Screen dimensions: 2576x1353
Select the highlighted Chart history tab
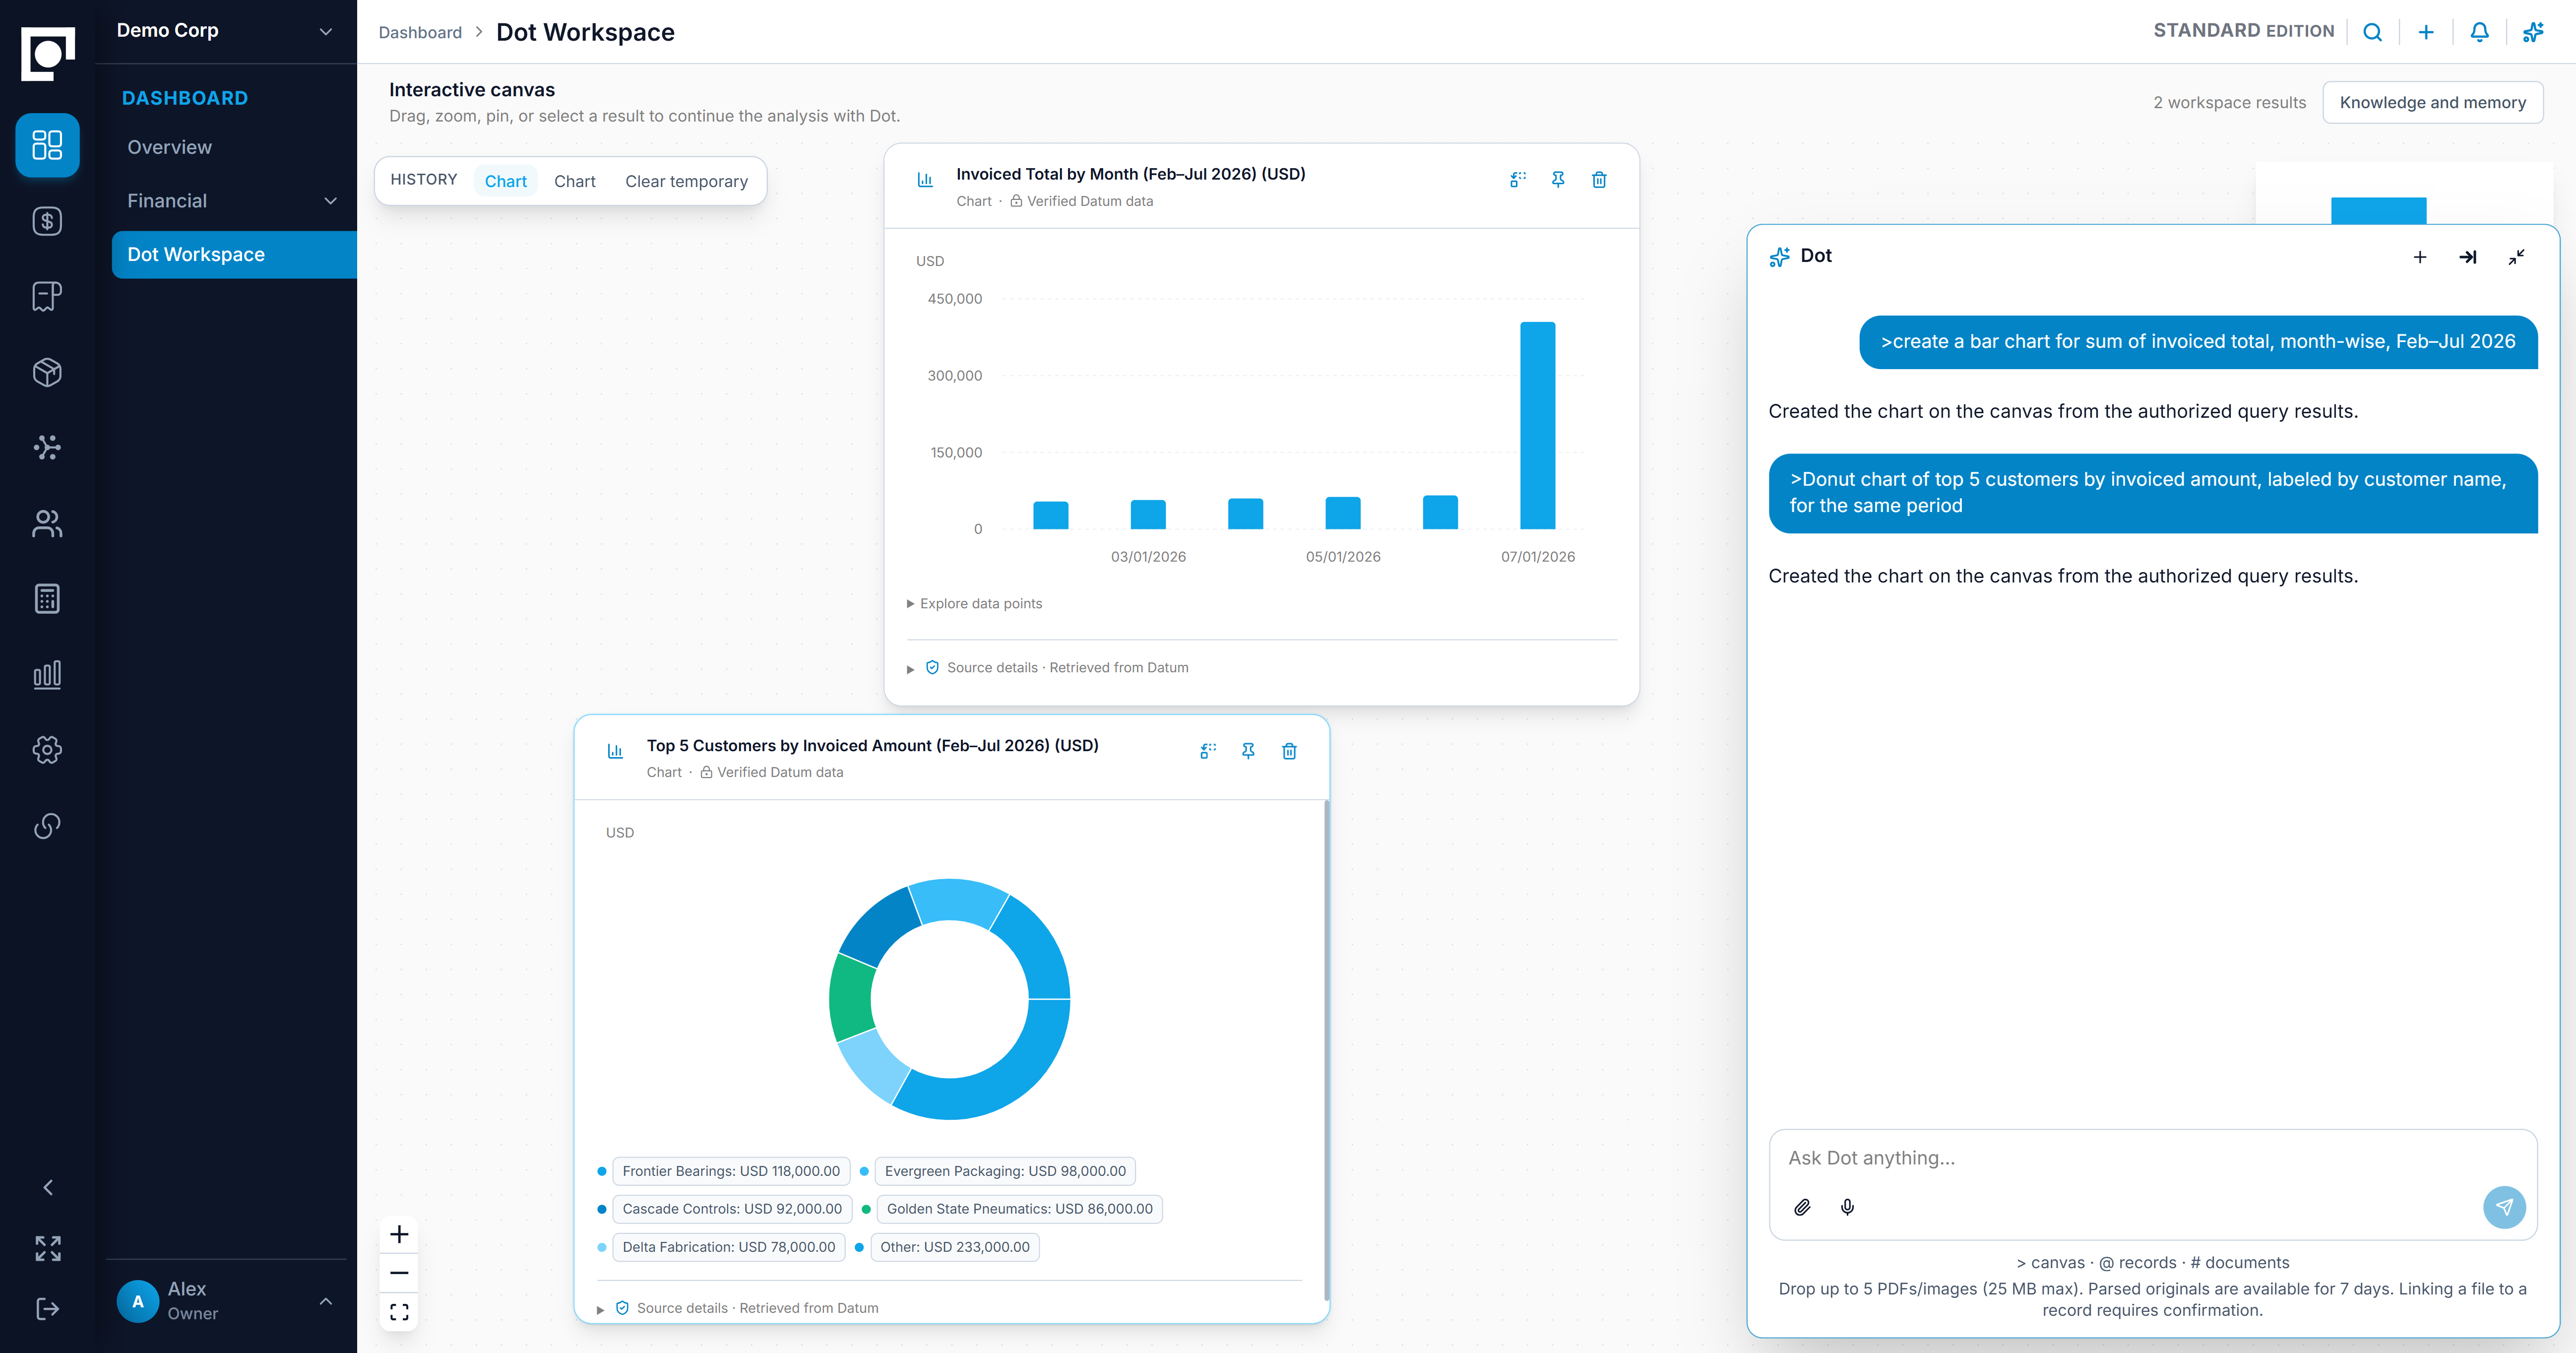[505, 181]
